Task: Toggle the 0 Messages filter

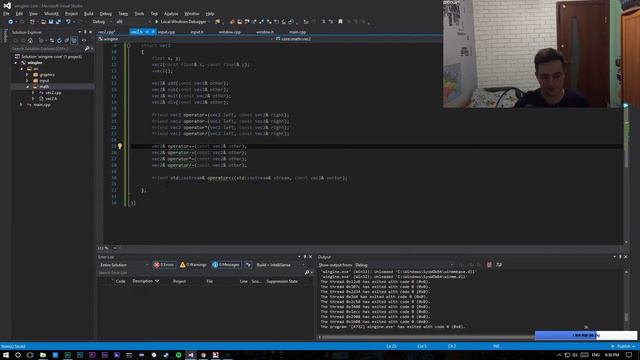Action: click(227, 265)
